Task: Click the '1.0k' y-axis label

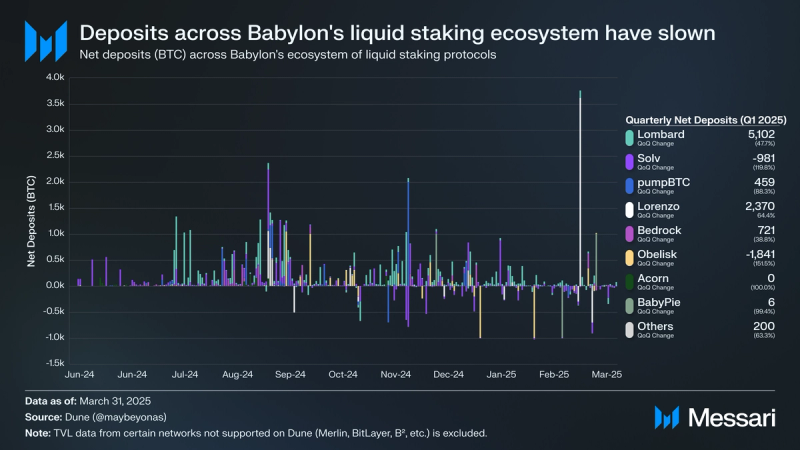Action: (55, 233)
